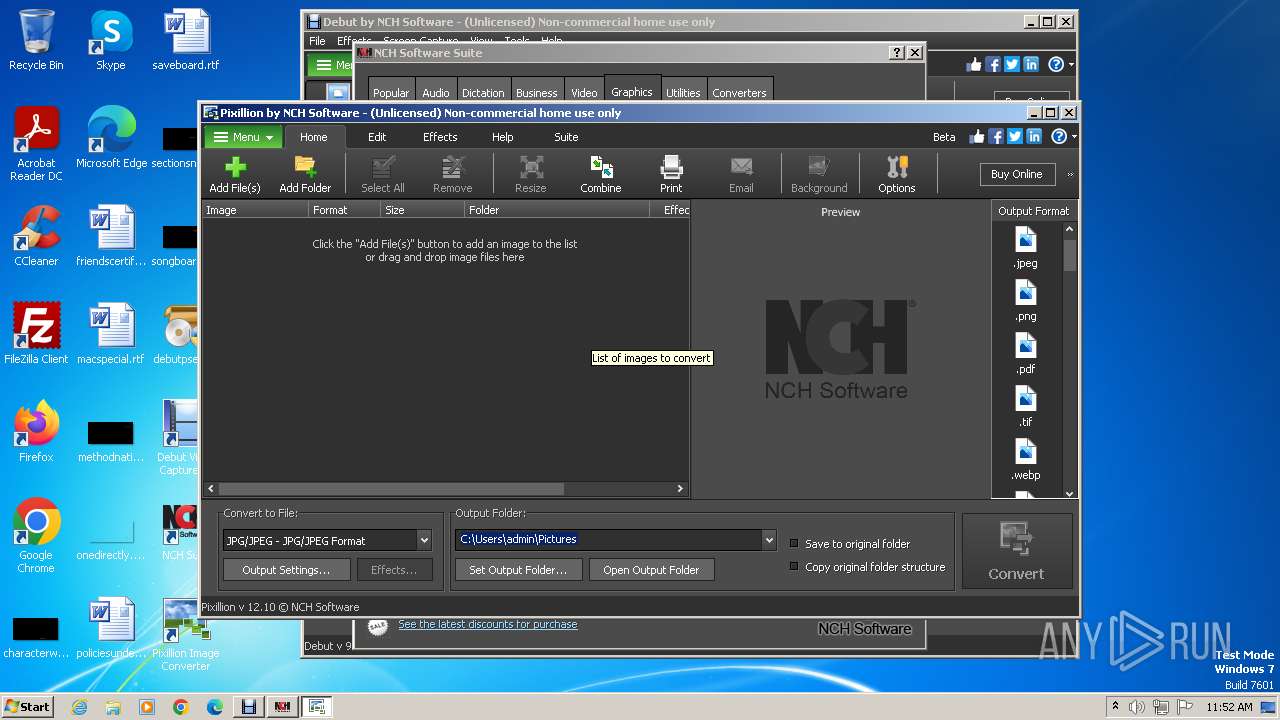Open Chrome from the taskbar
Image resolution: width=1280 pixels, height=720 pixels.
coord(180,707)
